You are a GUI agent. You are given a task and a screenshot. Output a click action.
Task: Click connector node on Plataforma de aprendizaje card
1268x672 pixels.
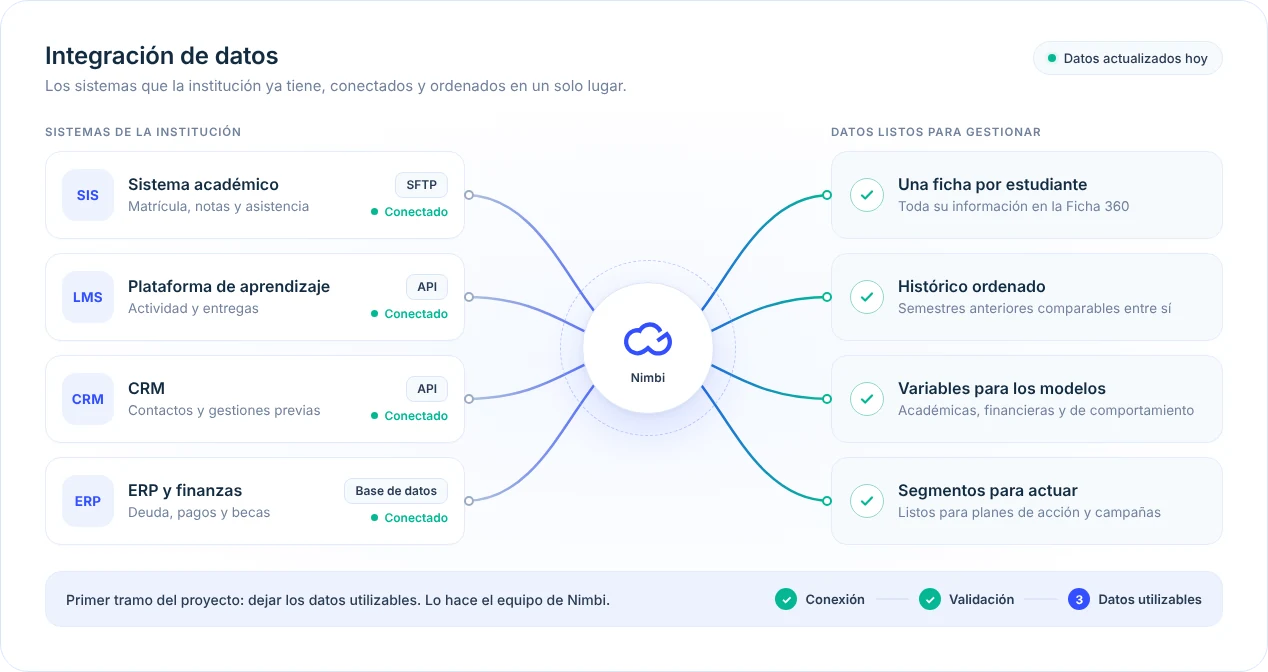[x=469, y=297]
